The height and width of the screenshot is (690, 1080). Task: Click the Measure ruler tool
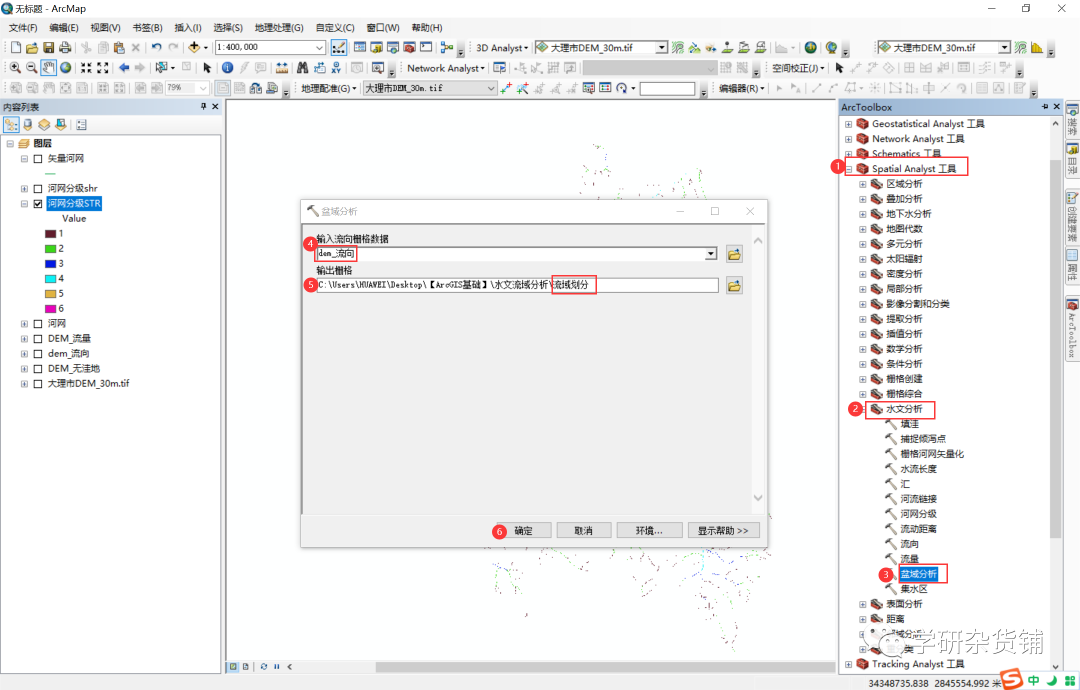[x=282, y=67]
